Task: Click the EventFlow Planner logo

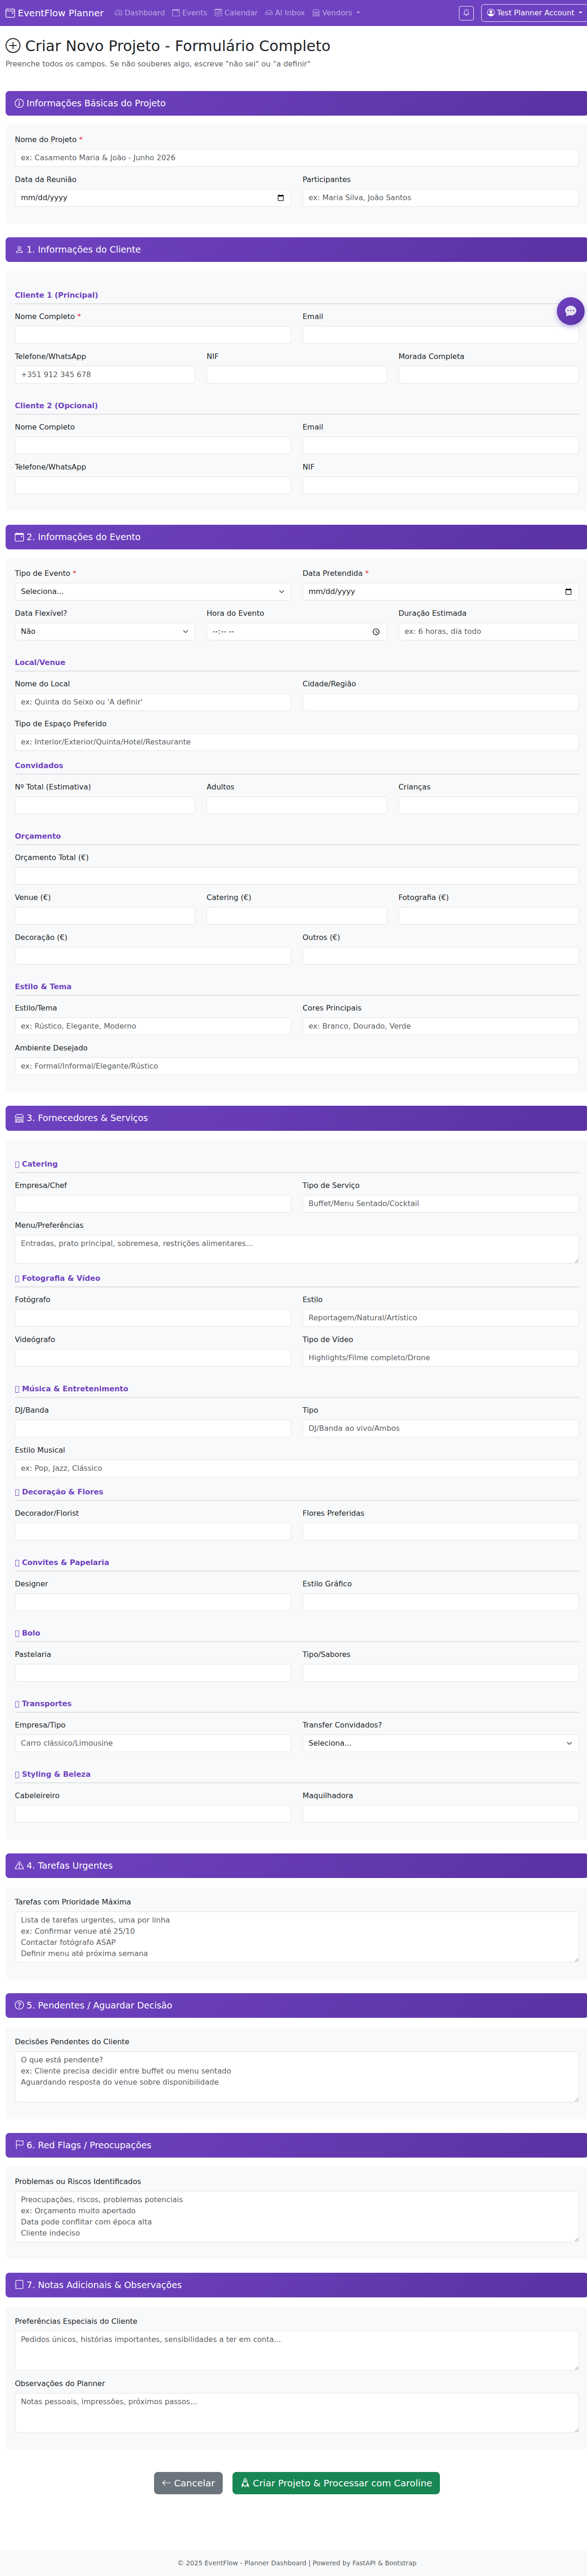Action: point(55,13)
